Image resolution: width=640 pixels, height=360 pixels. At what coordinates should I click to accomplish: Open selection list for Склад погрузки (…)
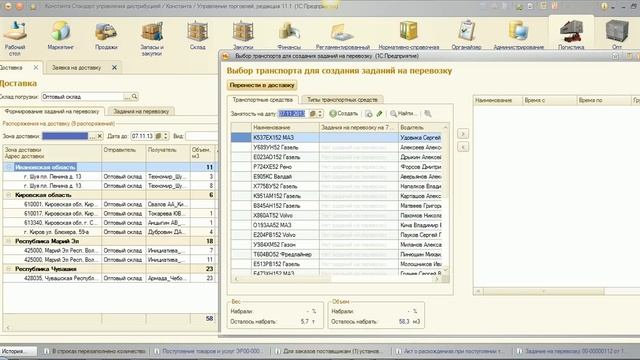[x=127, y=97]
